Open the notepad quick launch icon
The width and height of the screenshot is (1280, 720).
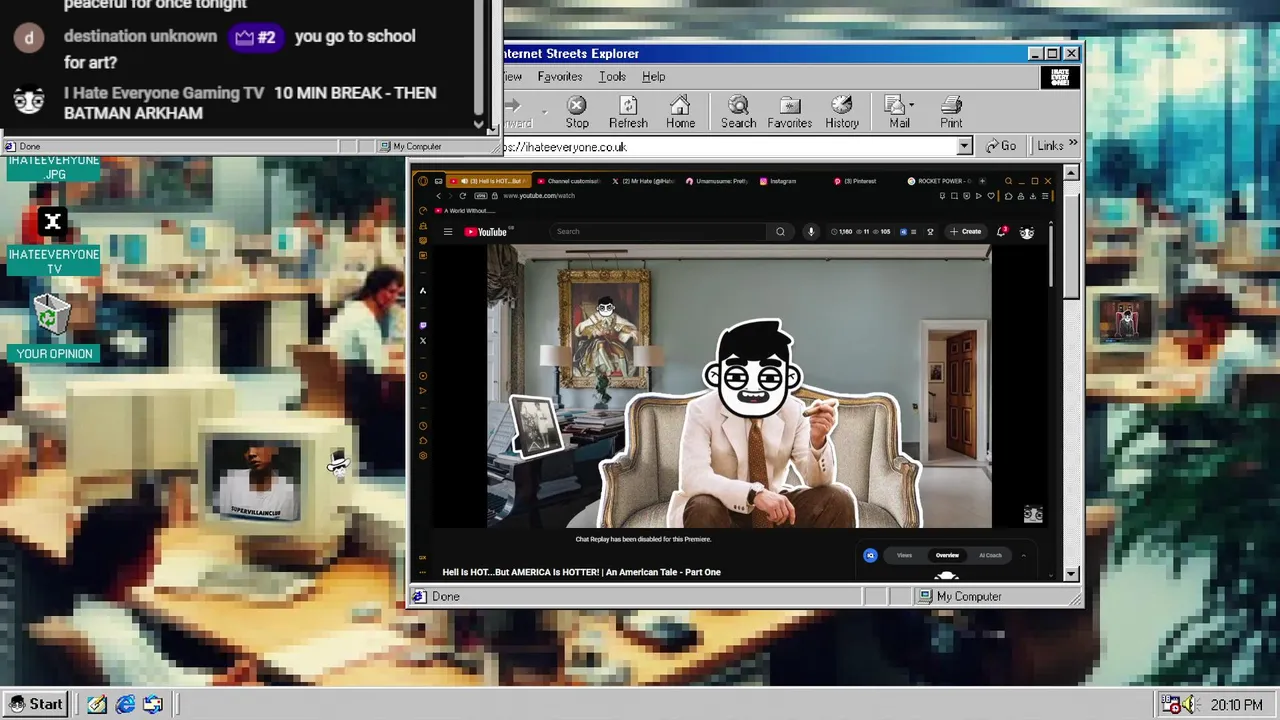click(x=97, y=705)
